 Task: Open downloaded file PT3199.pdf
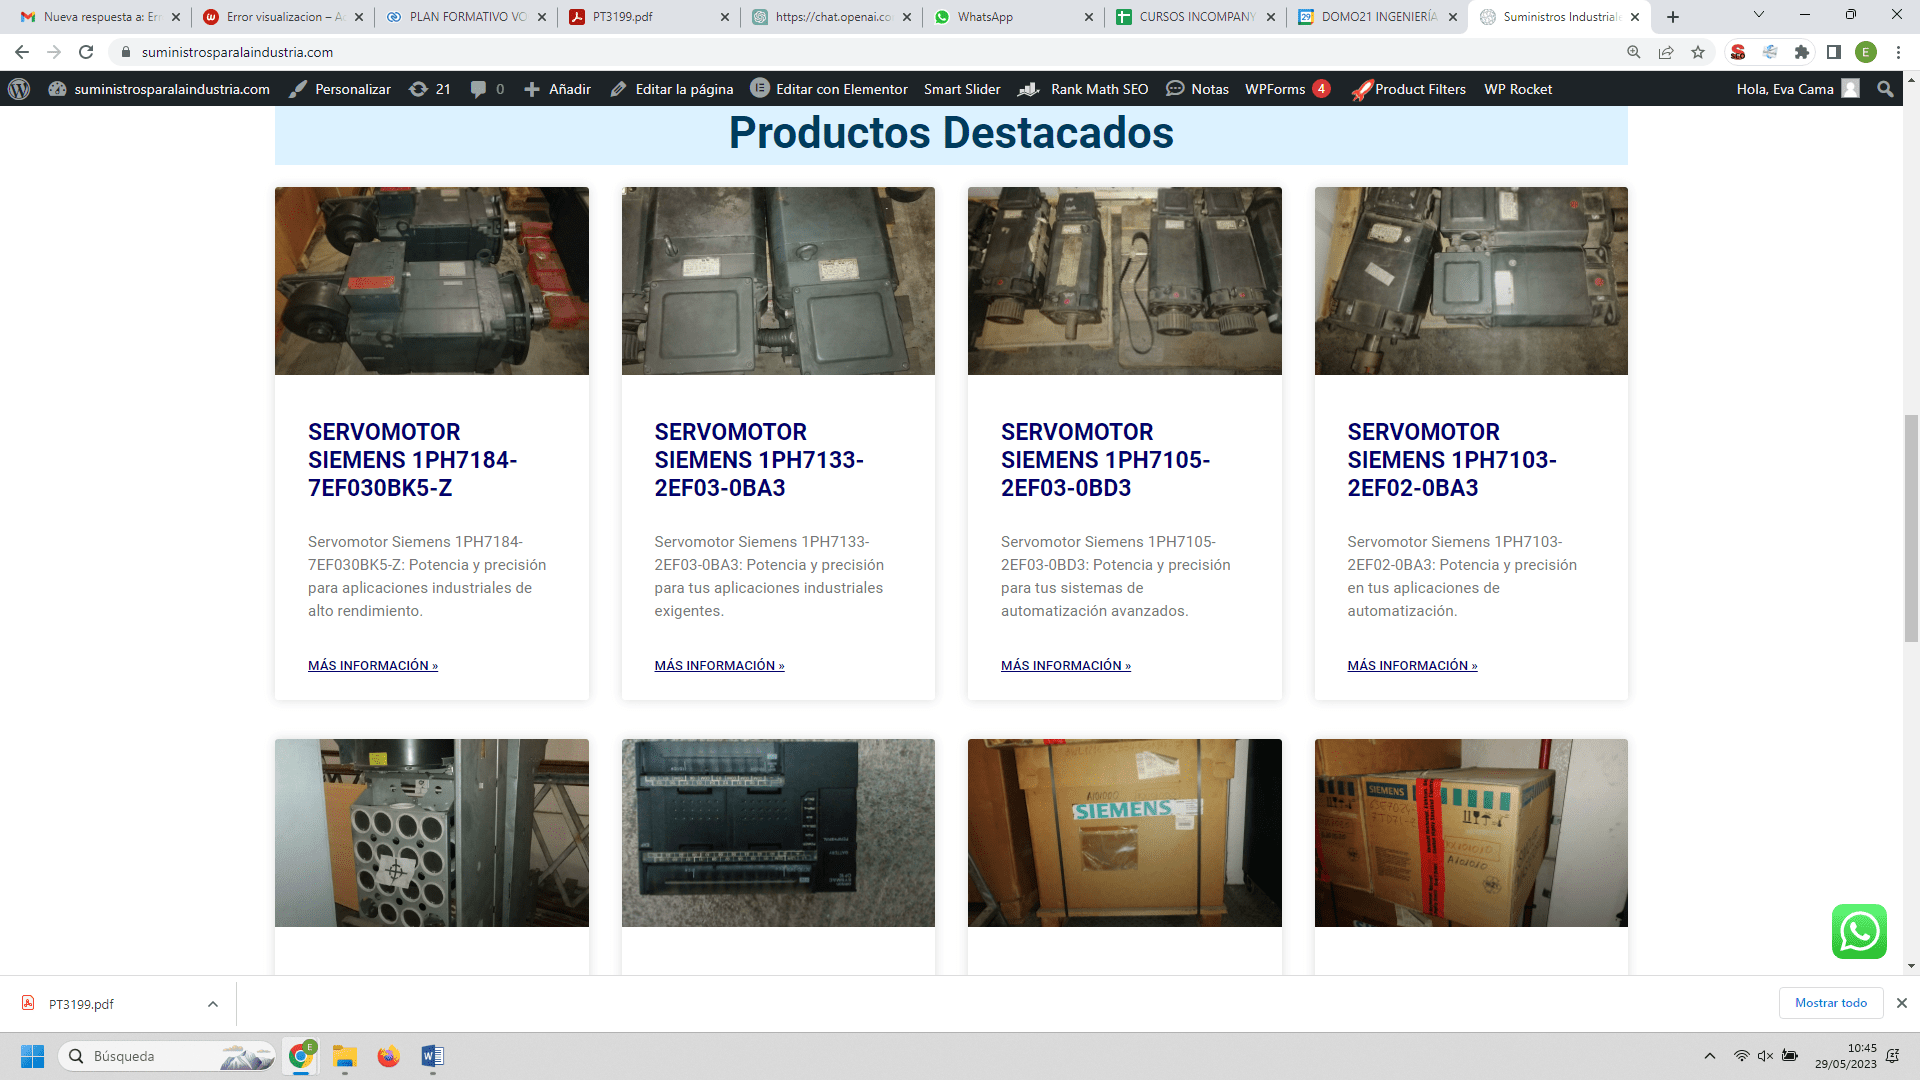click(82, 1004)
